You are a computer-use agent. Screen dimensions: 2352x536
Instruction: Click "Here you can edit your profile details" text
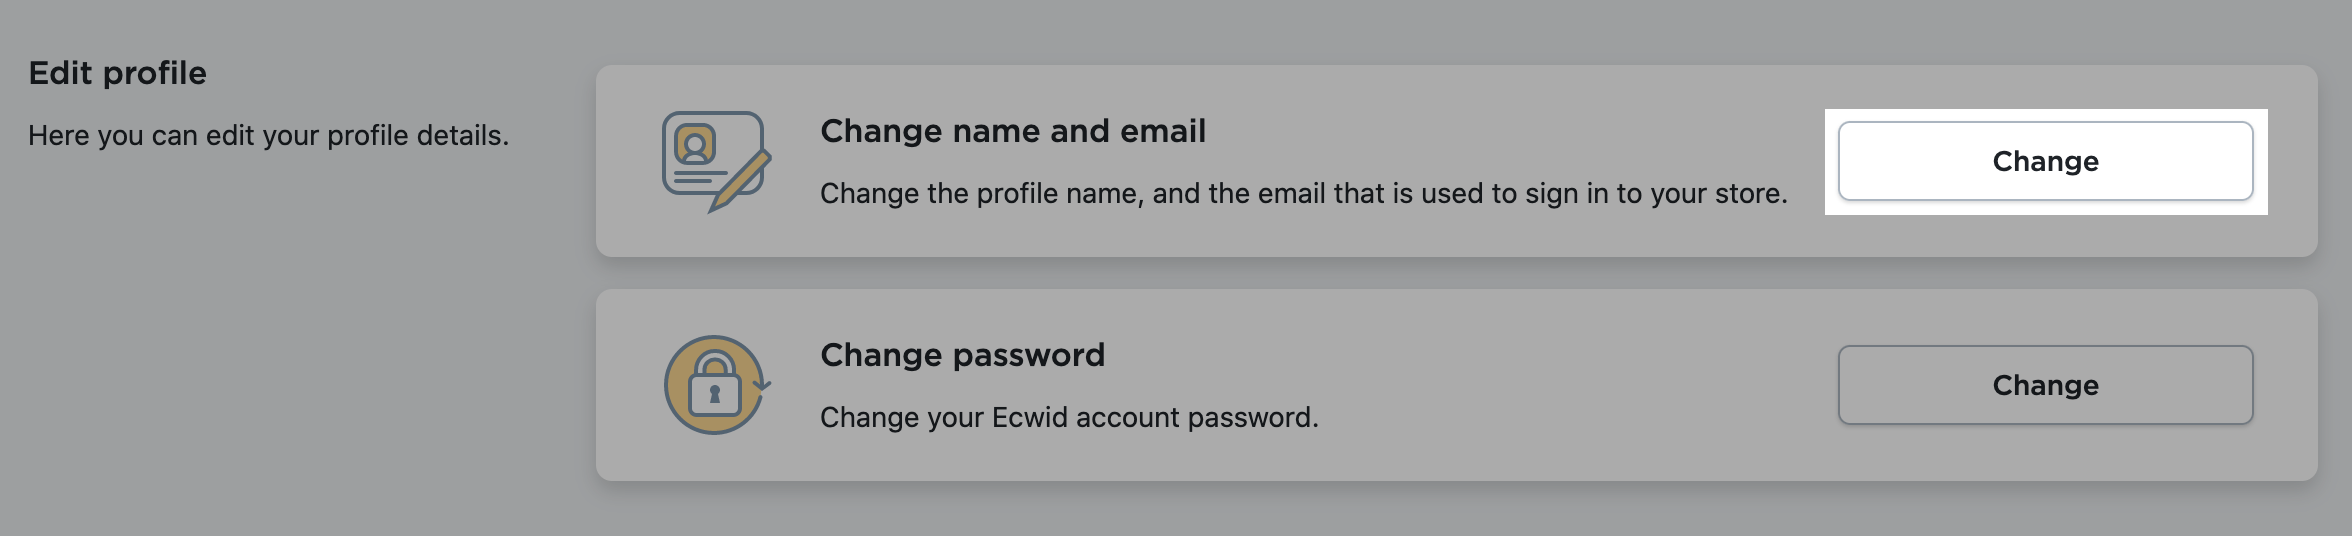(268, 135)
